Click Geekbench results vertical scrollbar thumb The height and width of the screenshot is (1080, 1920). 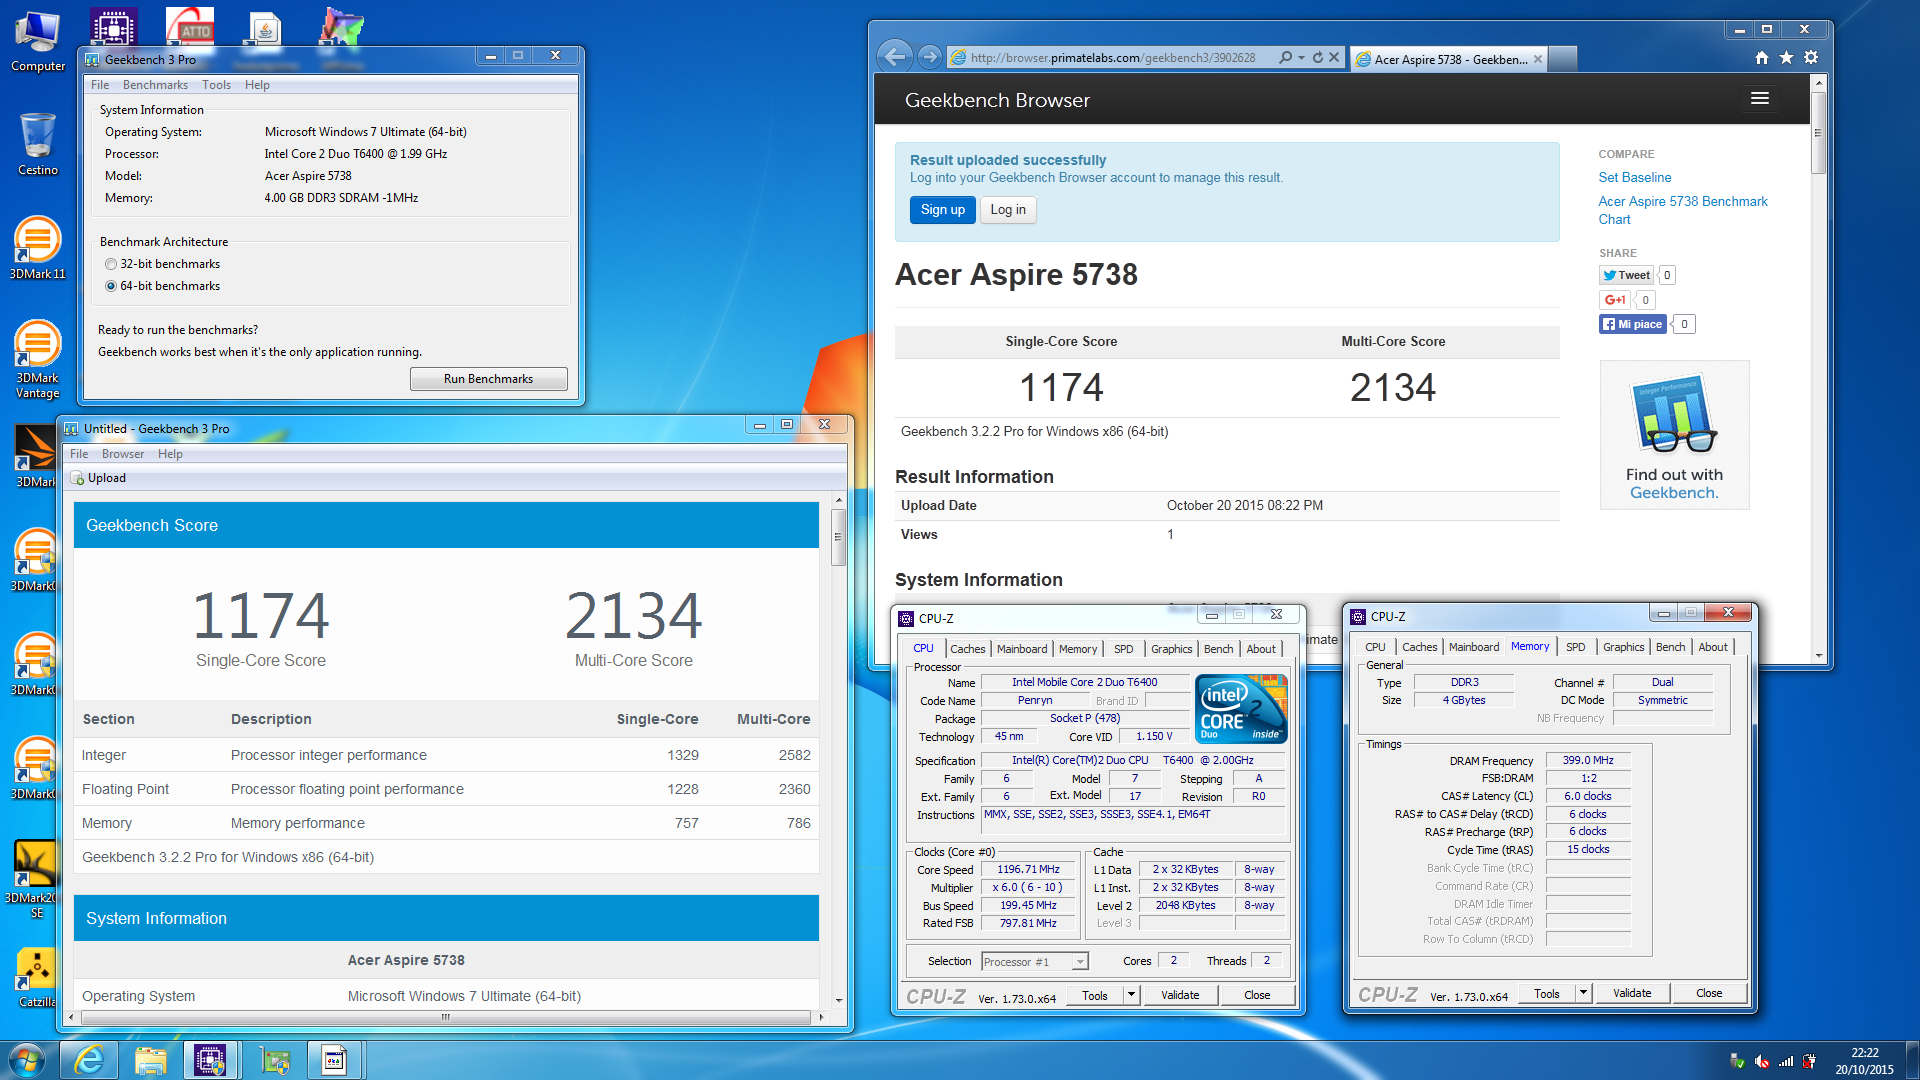[838, 537]
